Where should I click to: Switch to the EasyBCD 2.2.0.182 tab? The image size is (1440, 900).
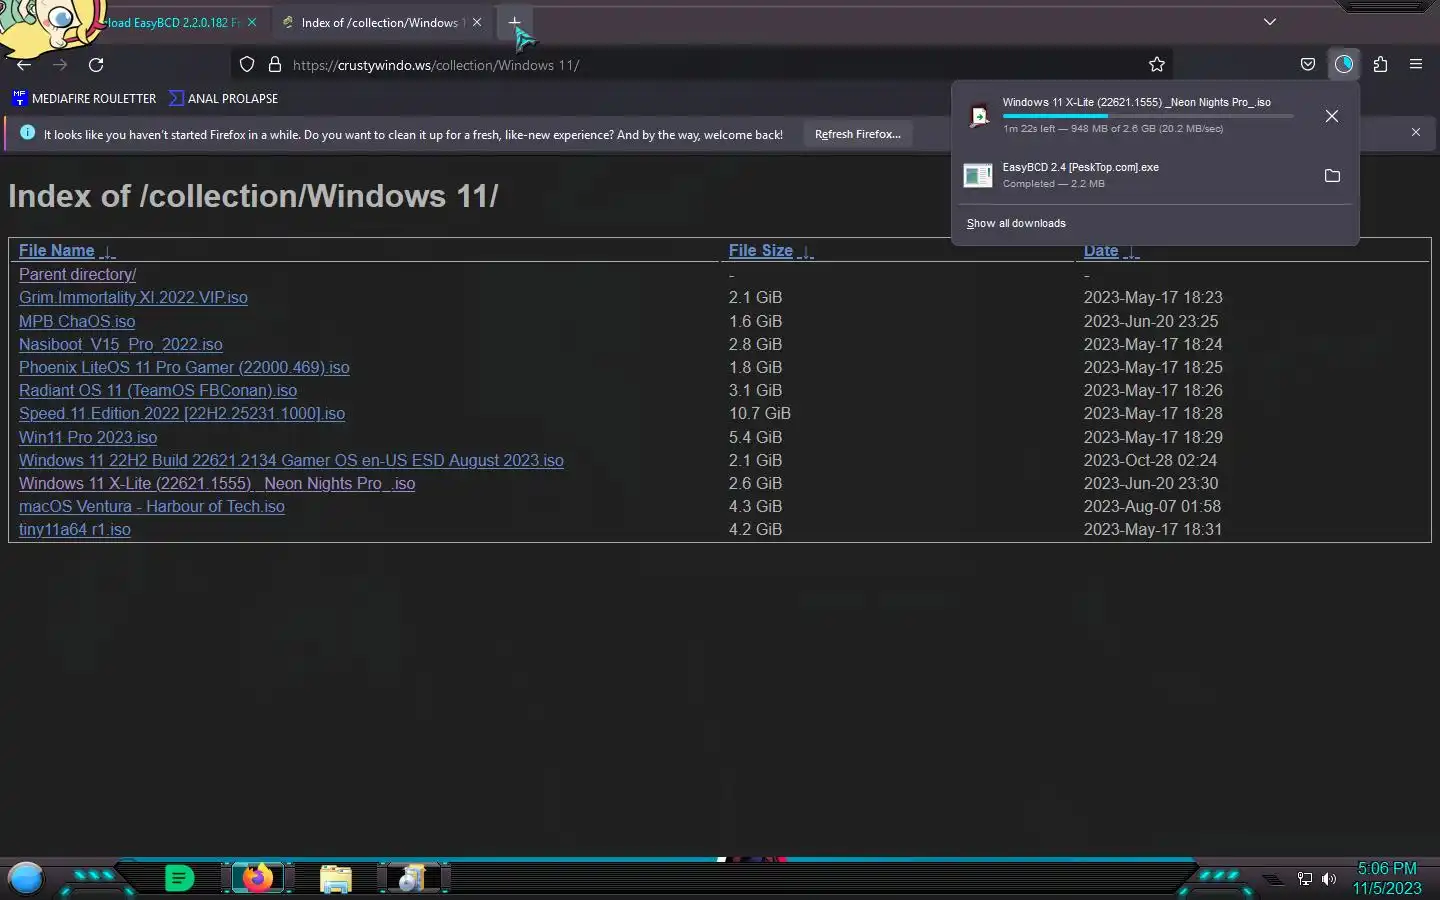tap(170, 22)
